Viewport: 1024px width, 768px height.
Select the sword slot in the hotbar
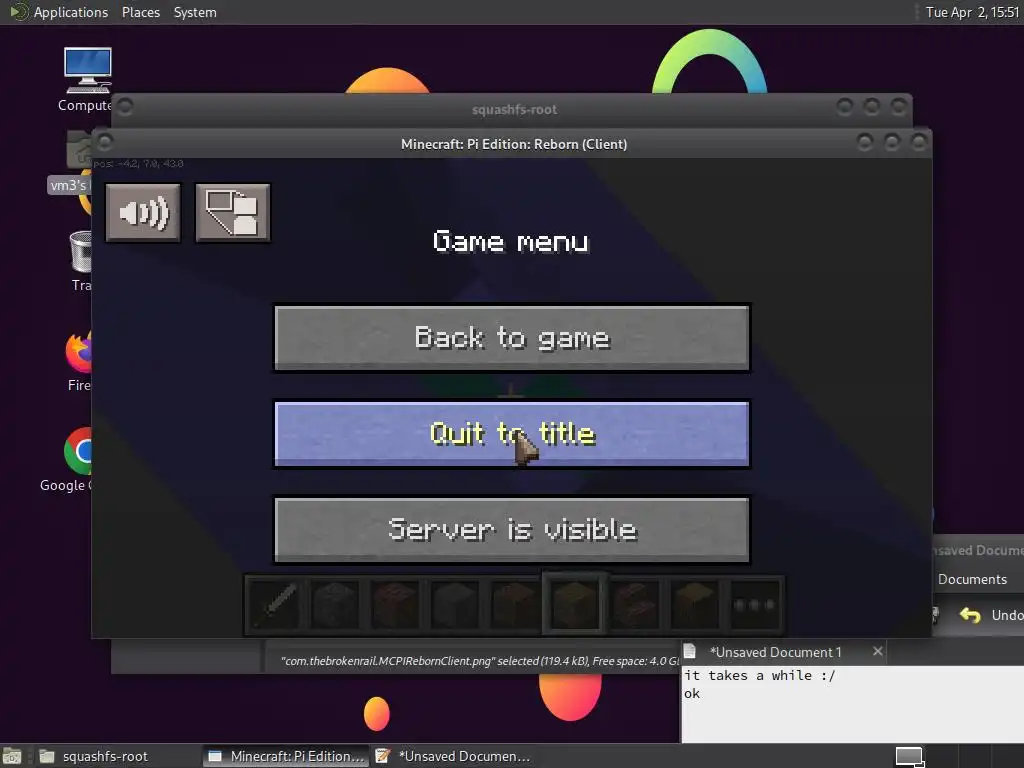pyautogui.click(x=275, y=605)
